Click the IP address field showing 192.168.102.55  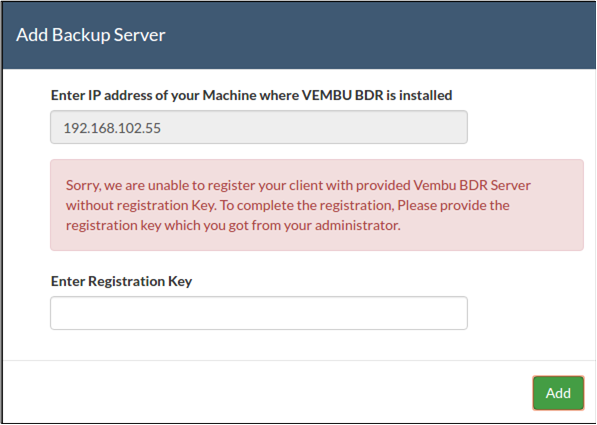tap(259, 127)
